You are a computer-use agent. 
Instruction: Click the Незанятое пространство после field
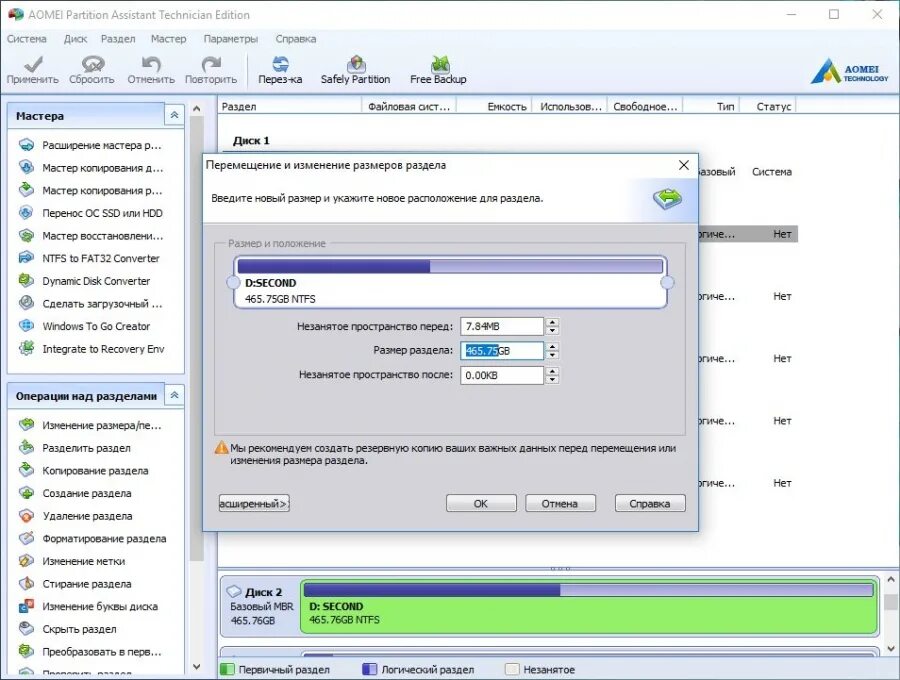coord(502,375)
